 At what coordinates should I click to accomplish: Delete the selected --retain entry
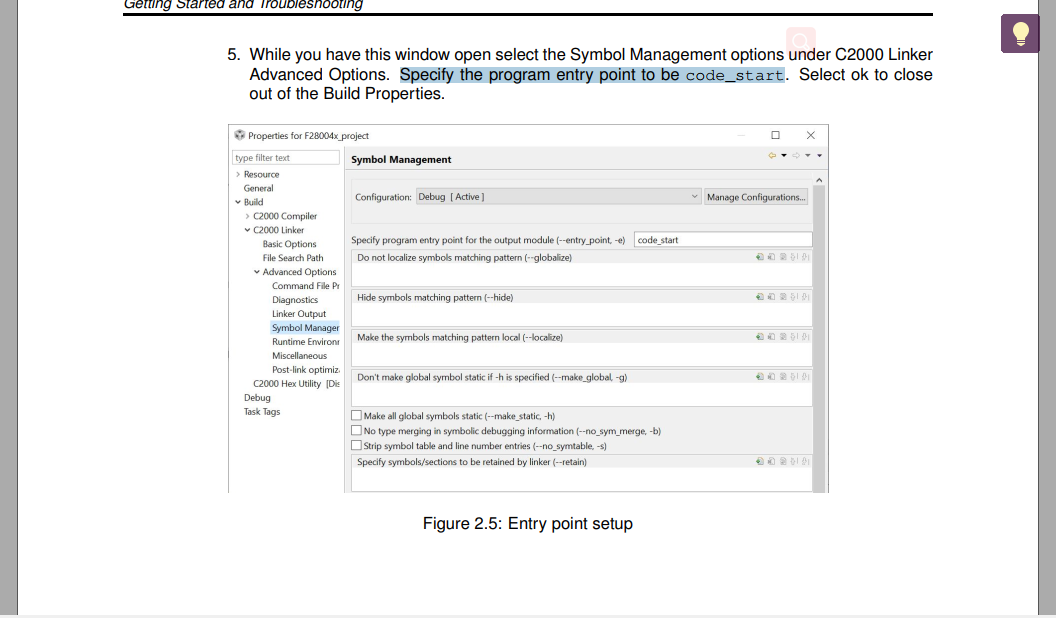pyautogui.click(x=771, y=462)
